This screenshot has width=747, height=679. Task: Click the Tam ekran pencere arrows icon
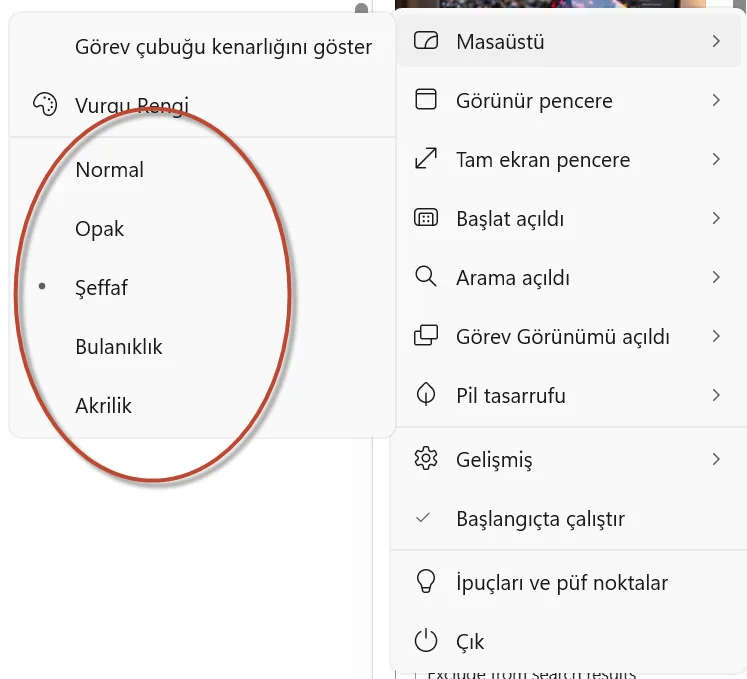click(x=426, y=159)
